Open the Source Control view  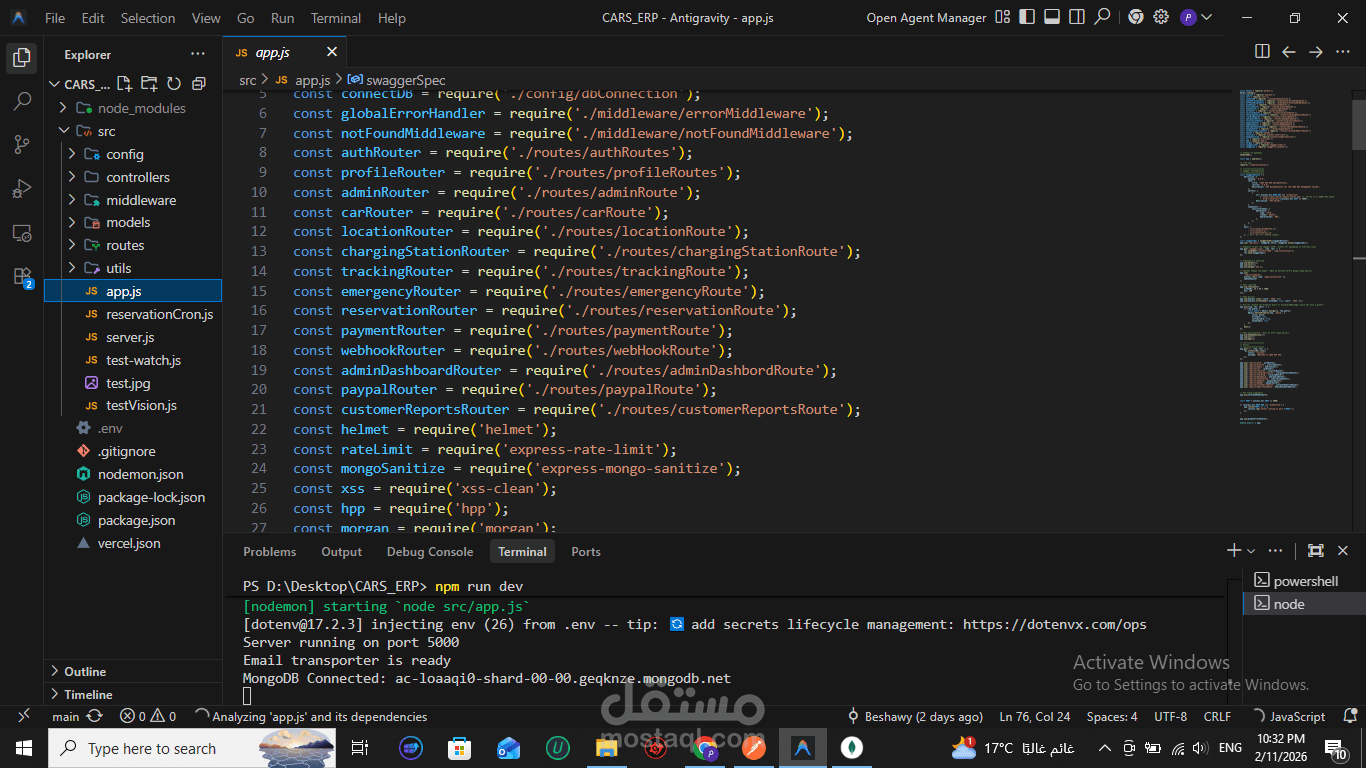click(x=21, y=145)
